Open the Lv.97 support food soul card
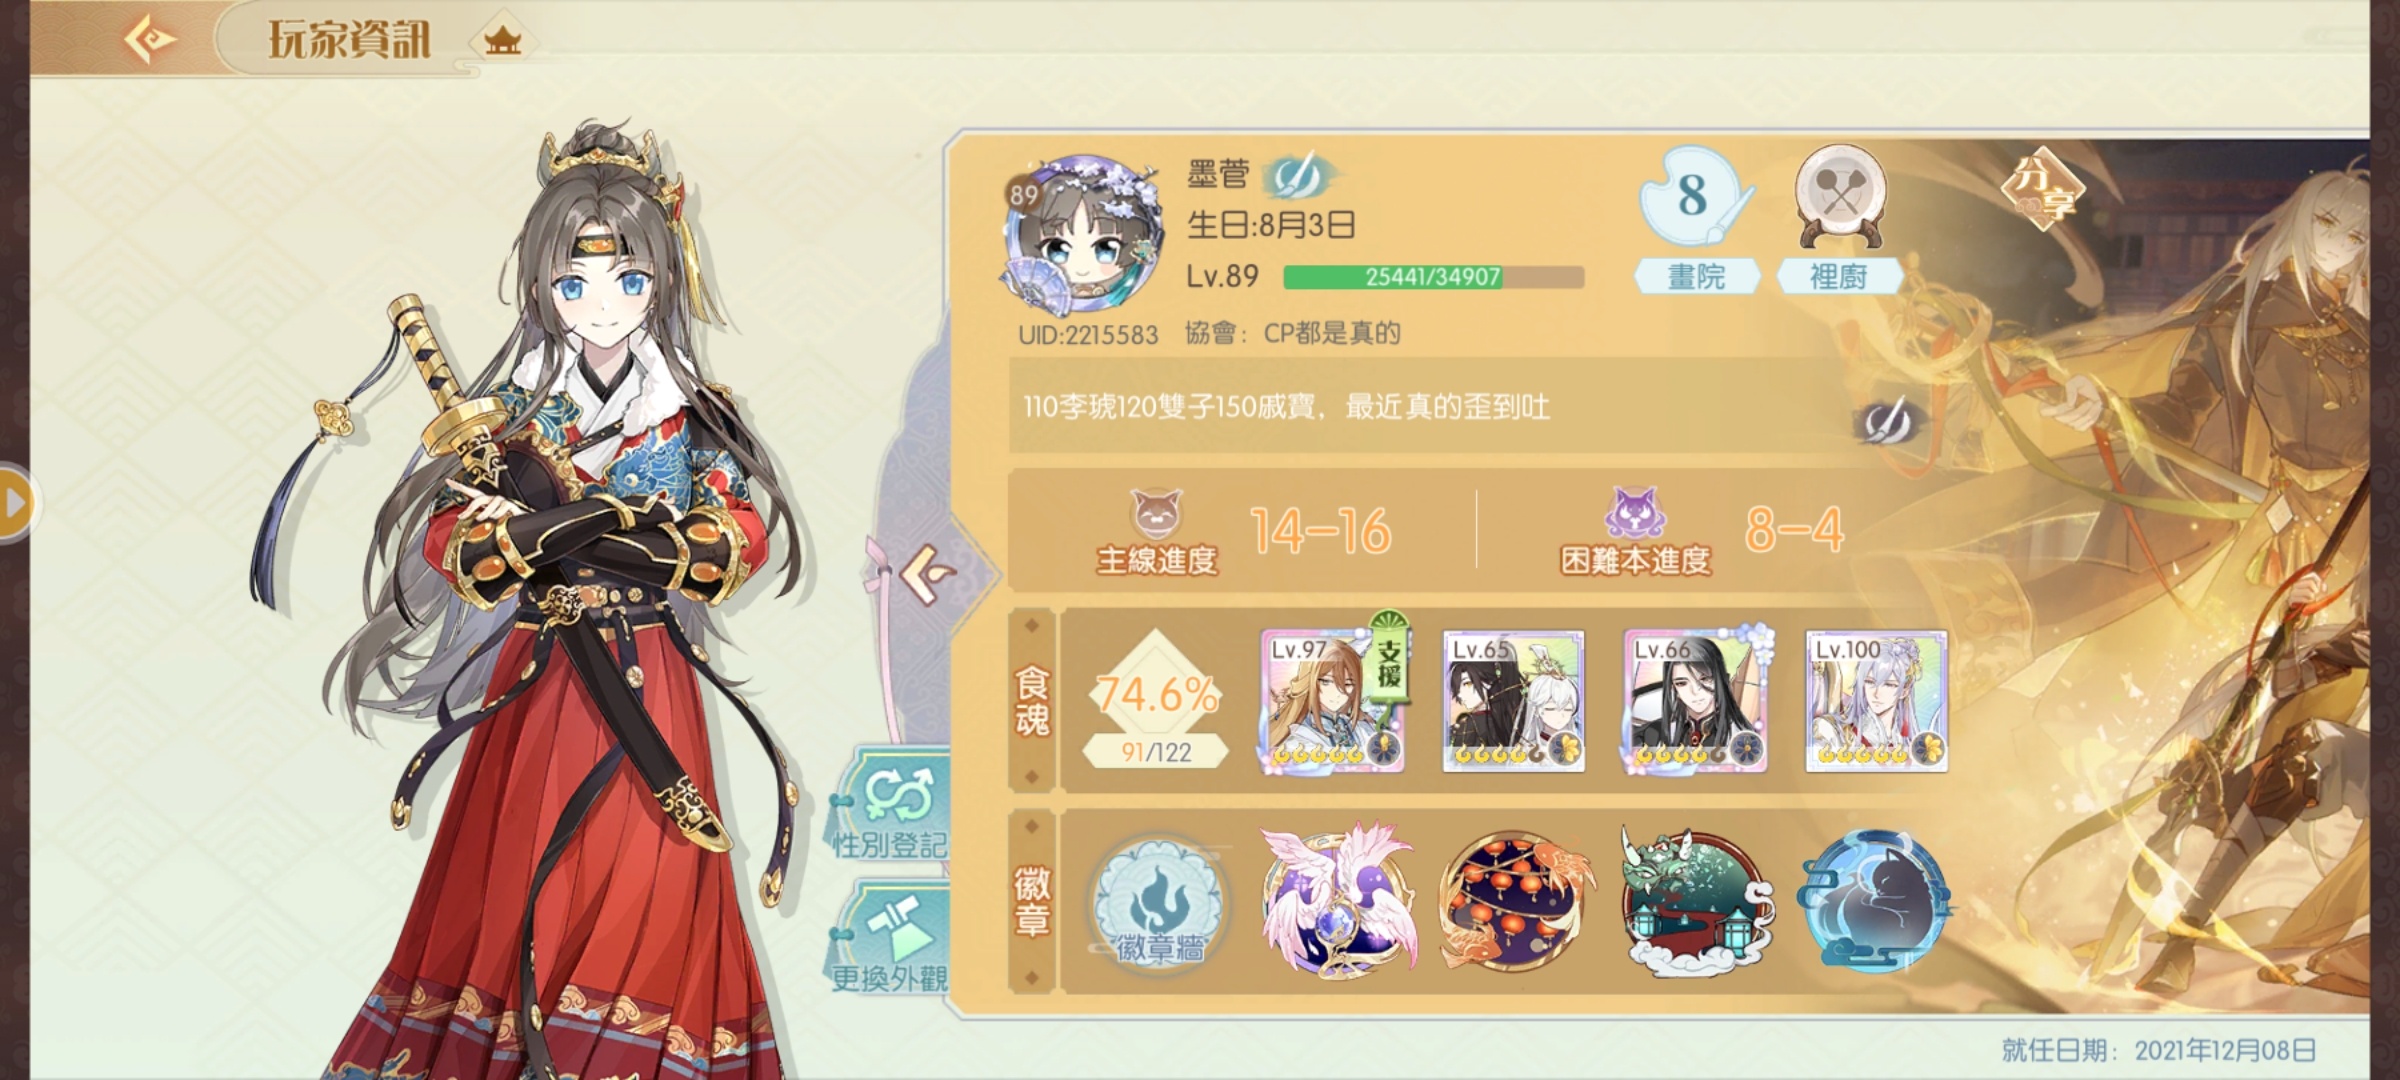The width and height of the screenshot is (2400, 1080). click(1333, 700)
